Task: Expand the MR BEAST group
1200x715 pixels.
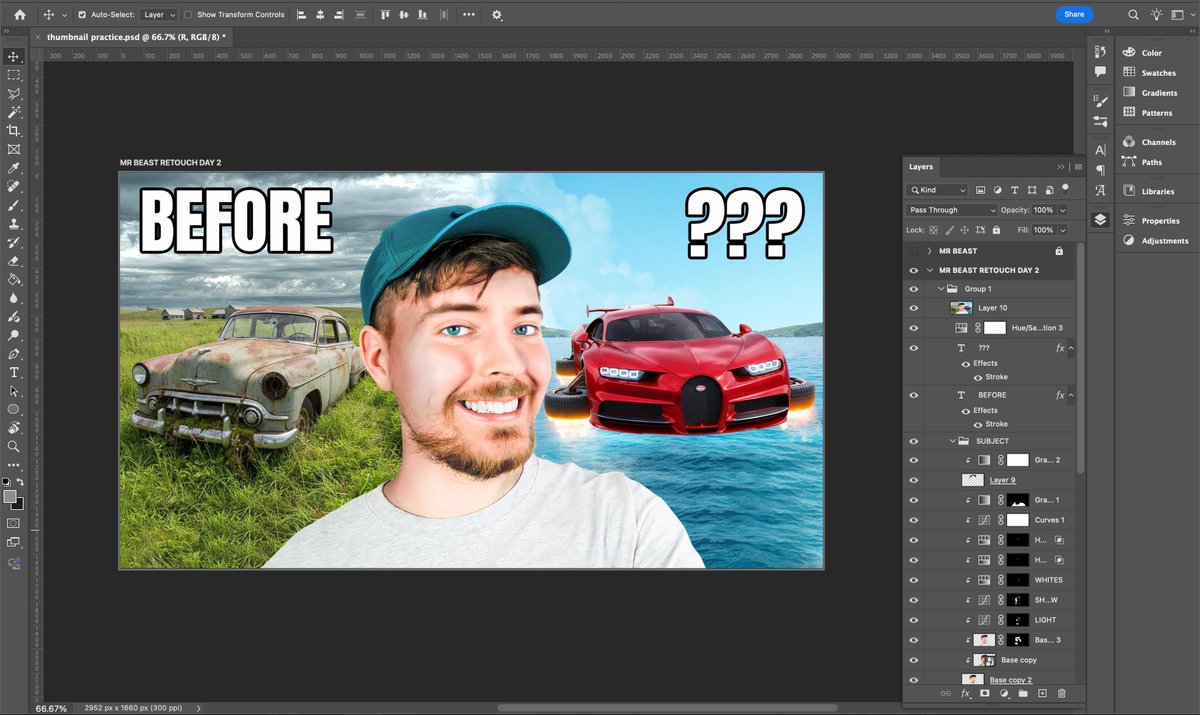Action: click(930, 251)
